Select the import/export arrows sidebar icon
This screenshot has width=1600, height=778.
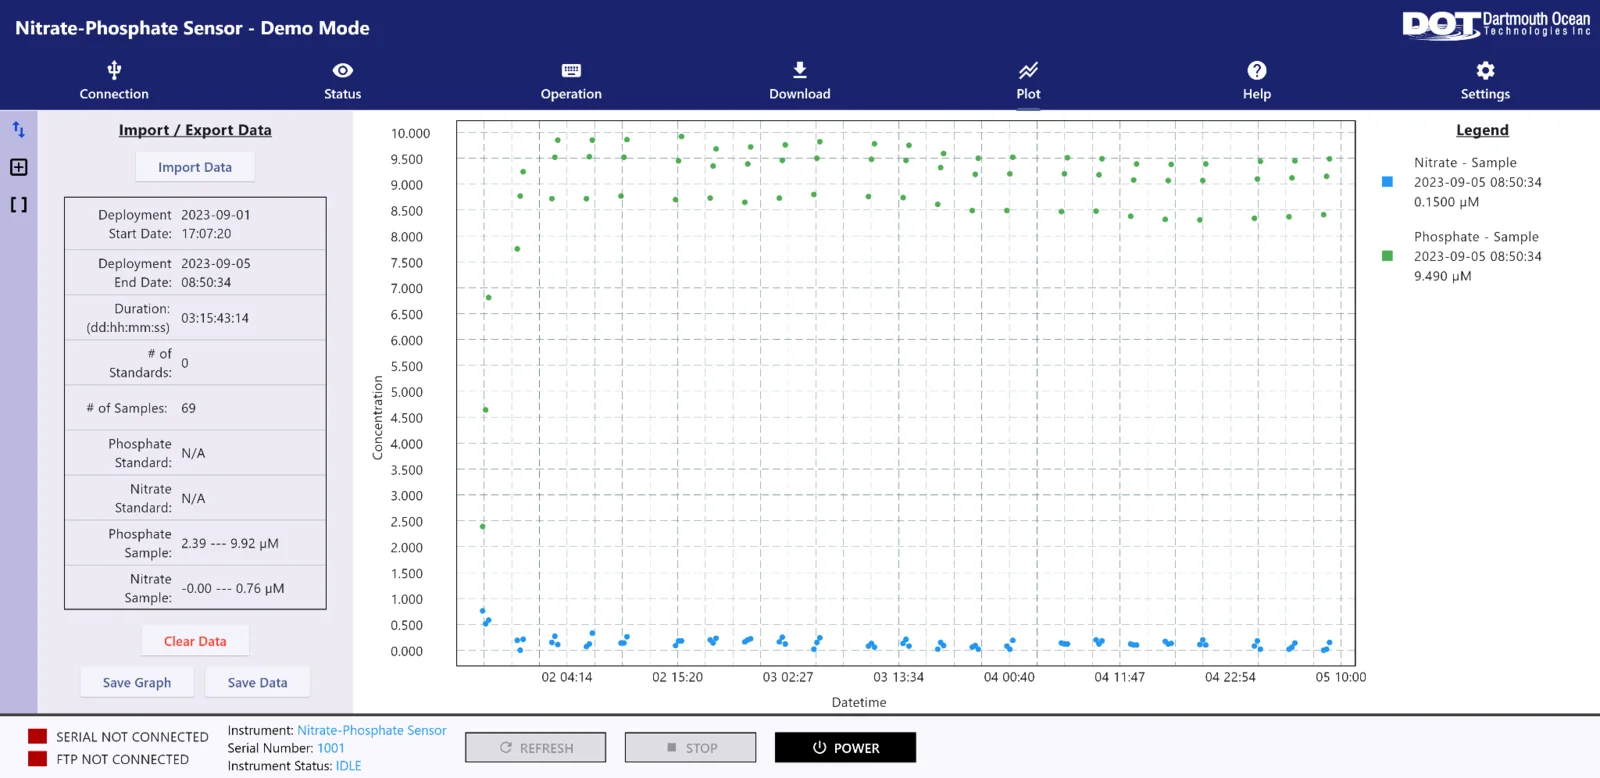coord(18,129)
